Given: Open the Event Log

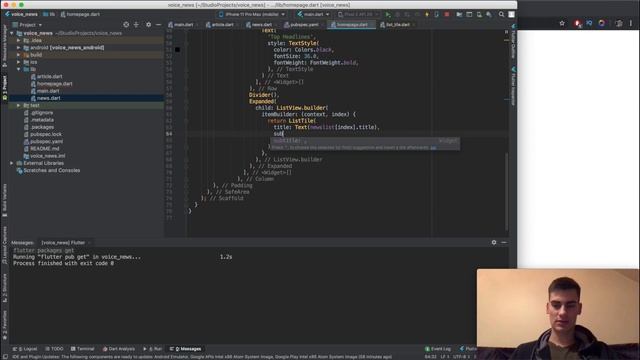Looking at the screenshot, I should click(x=438, y=349).
